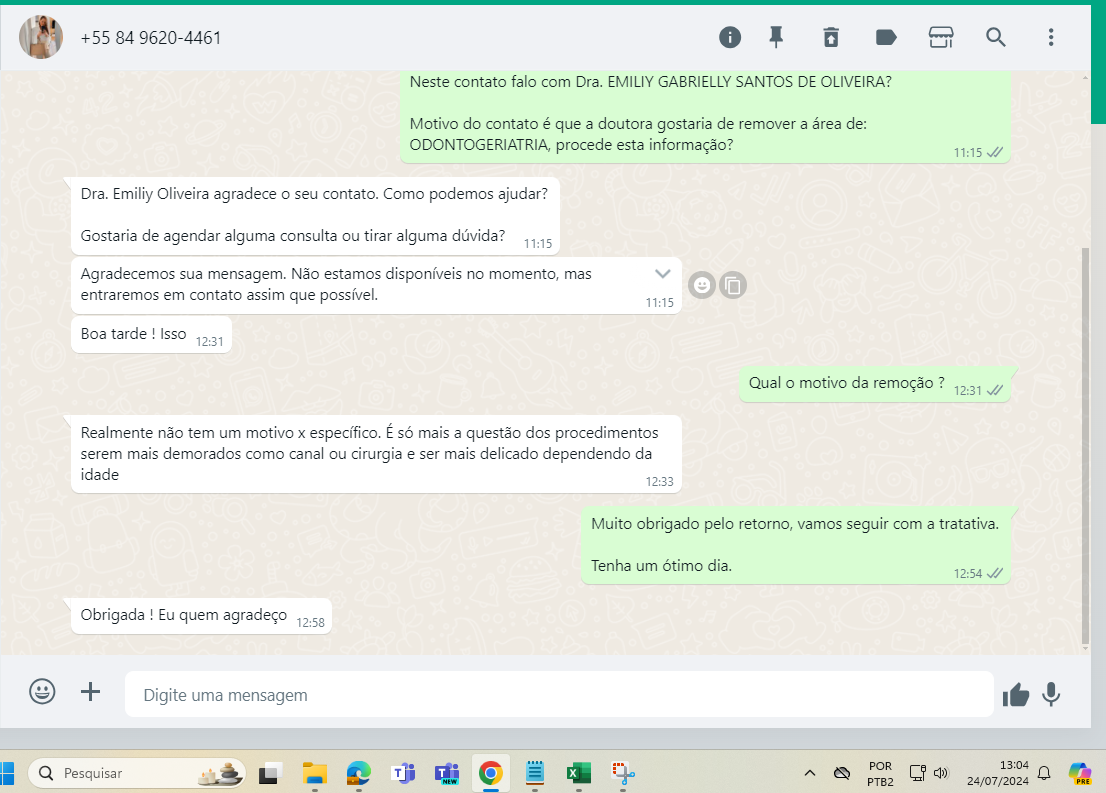
Task: Expand options chevron on 'Agradecemos sua mensagem'
Action: coord(662,274)
